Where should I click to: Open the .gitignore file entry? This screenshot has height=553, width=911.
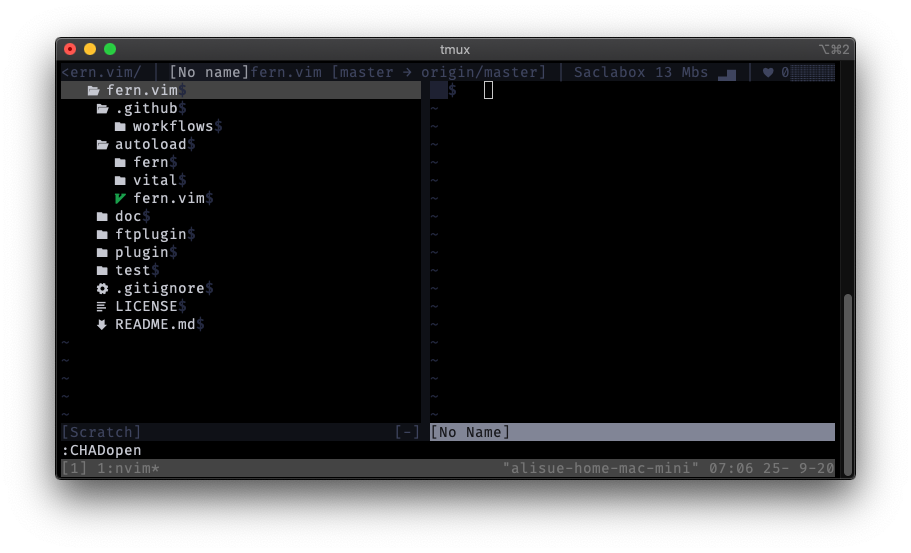coord(160,288)
